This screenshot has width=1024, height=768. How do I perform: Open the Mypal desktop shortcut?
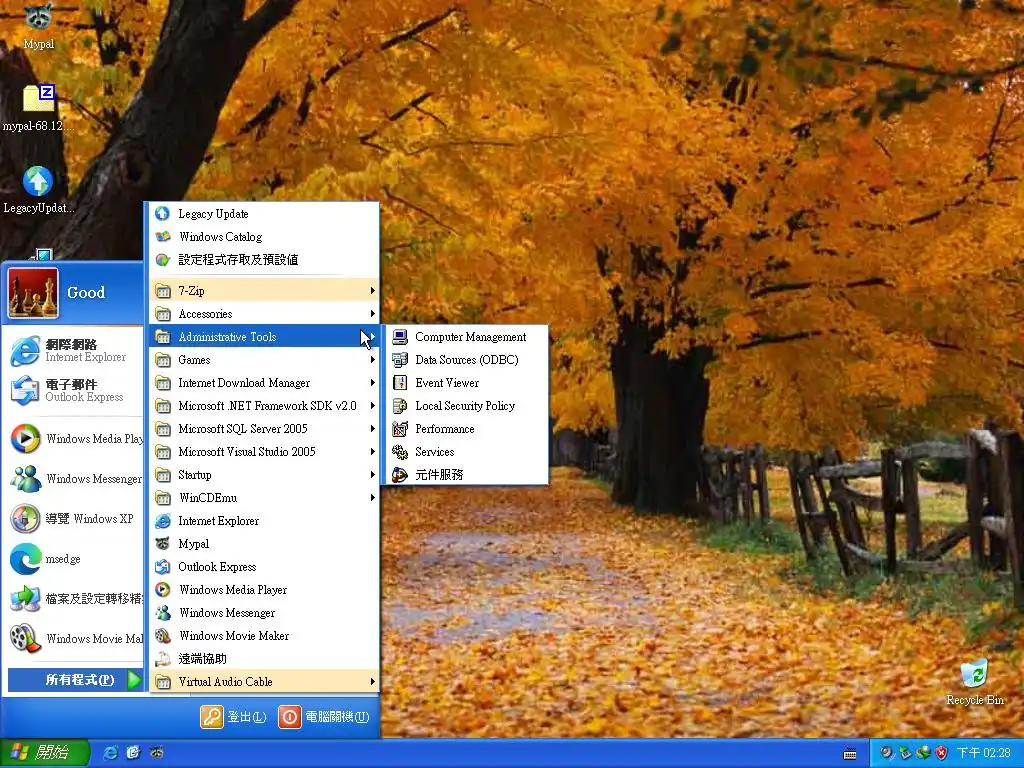pos(39,25)
